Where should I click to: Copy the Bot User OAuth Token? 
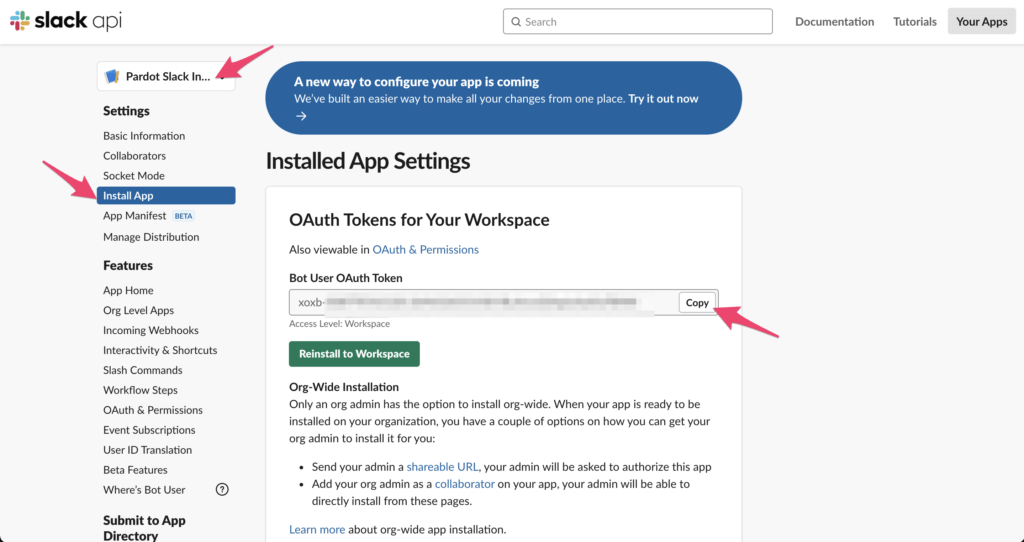click(x=697, y=303)
